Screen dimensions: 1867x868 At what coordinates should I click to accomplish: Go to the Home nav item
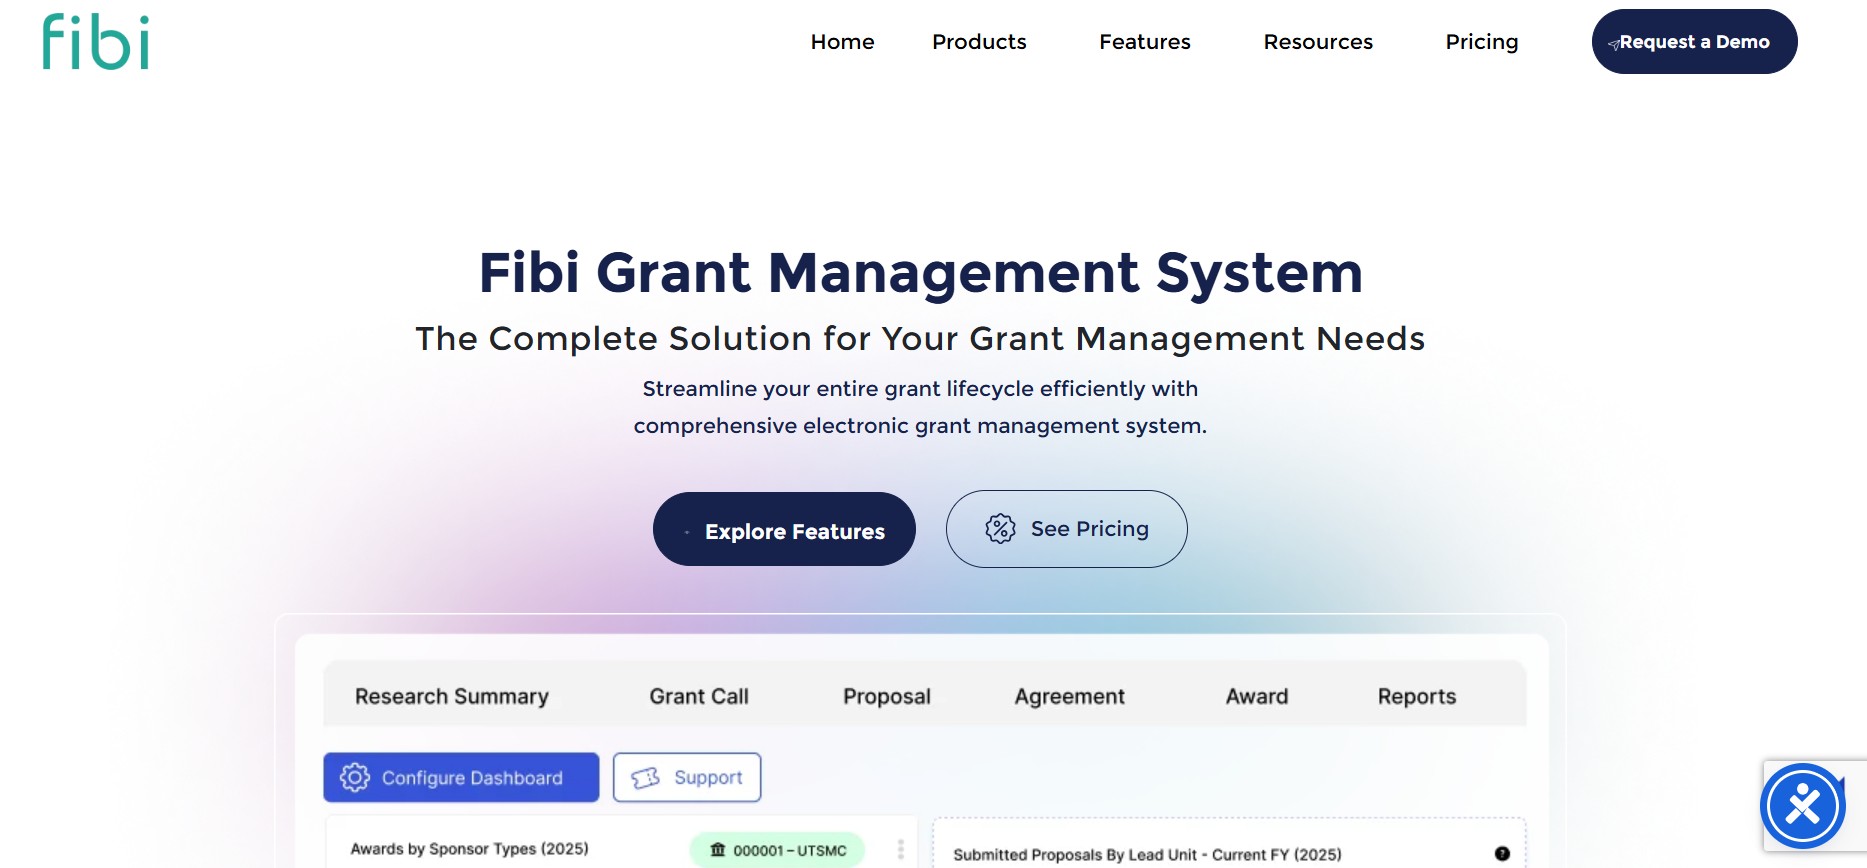pyautogui.click(x=842, y=42)
